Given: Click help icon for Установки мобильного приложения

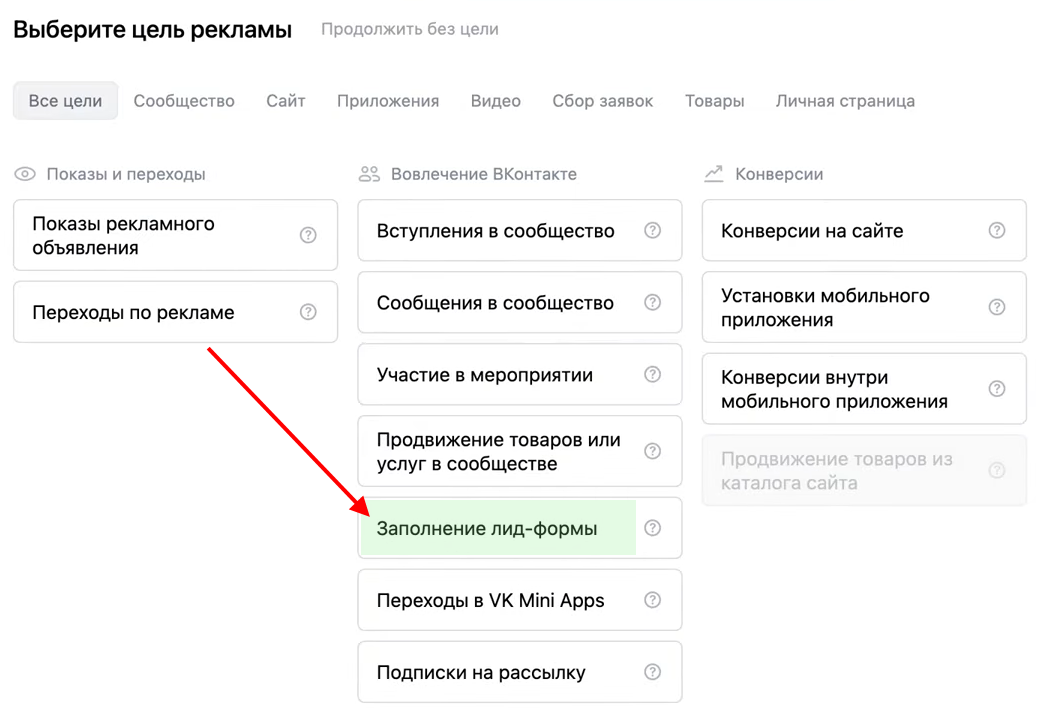Looking at the screenshot, I should click(x=996, y=308).
